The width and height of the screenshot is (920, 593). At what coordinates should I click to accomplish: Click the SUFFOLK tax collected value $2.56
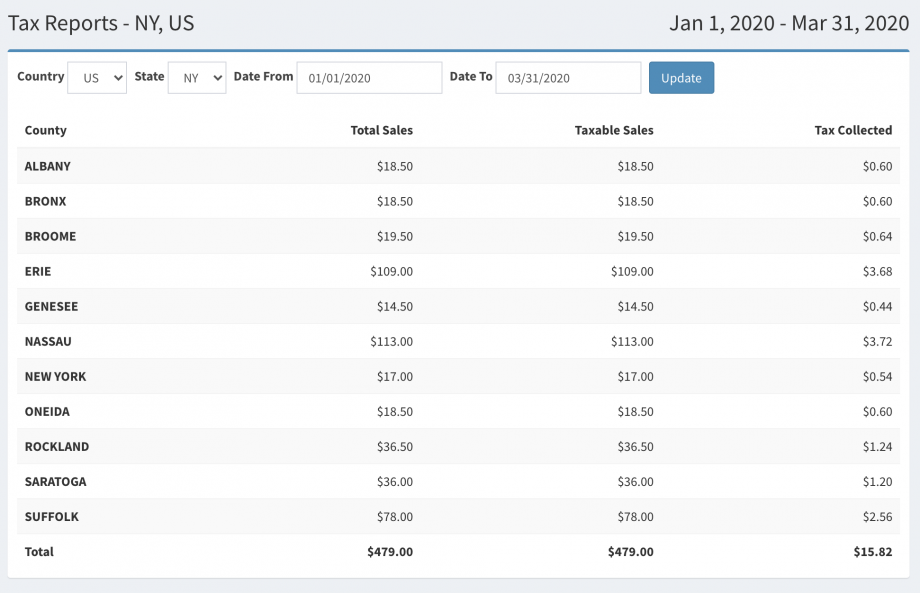[877, 517]
